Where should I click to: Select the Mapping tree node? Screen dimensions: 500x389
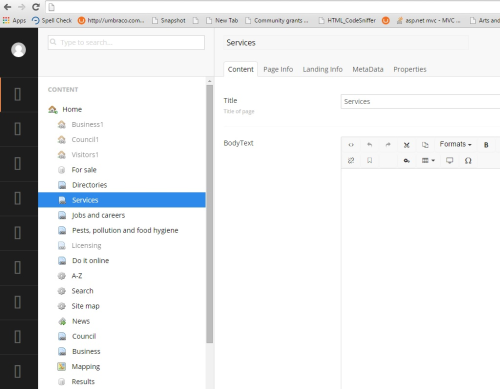tap(86, 367)
